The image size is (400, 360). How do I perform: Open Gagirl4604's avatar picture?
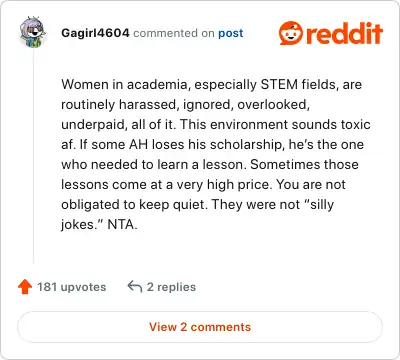pyautogui.click(x=33, y=32)
